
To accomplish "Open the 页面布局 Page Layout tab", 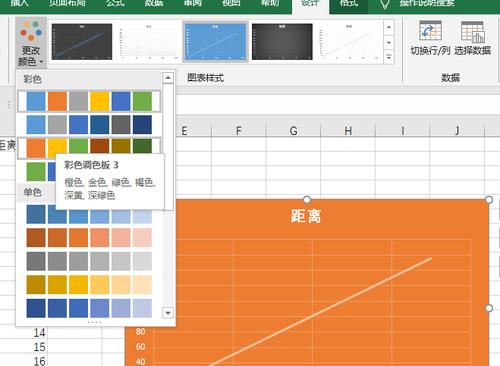I will (67, 3).
